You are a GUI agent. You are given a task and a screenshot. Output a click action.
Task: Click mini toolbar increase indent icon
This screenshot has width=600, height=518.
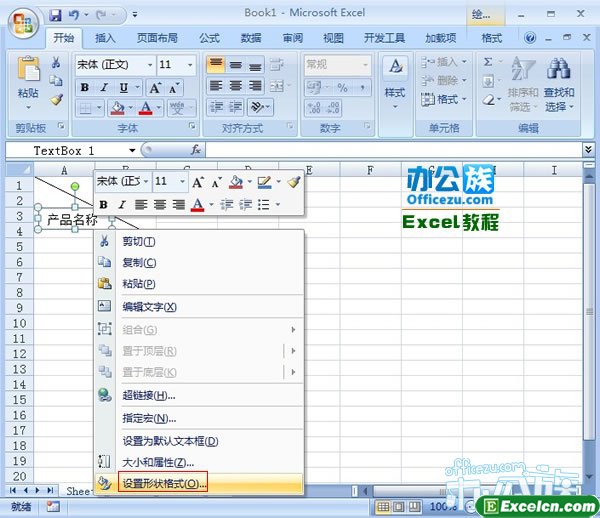coord(245,205)
